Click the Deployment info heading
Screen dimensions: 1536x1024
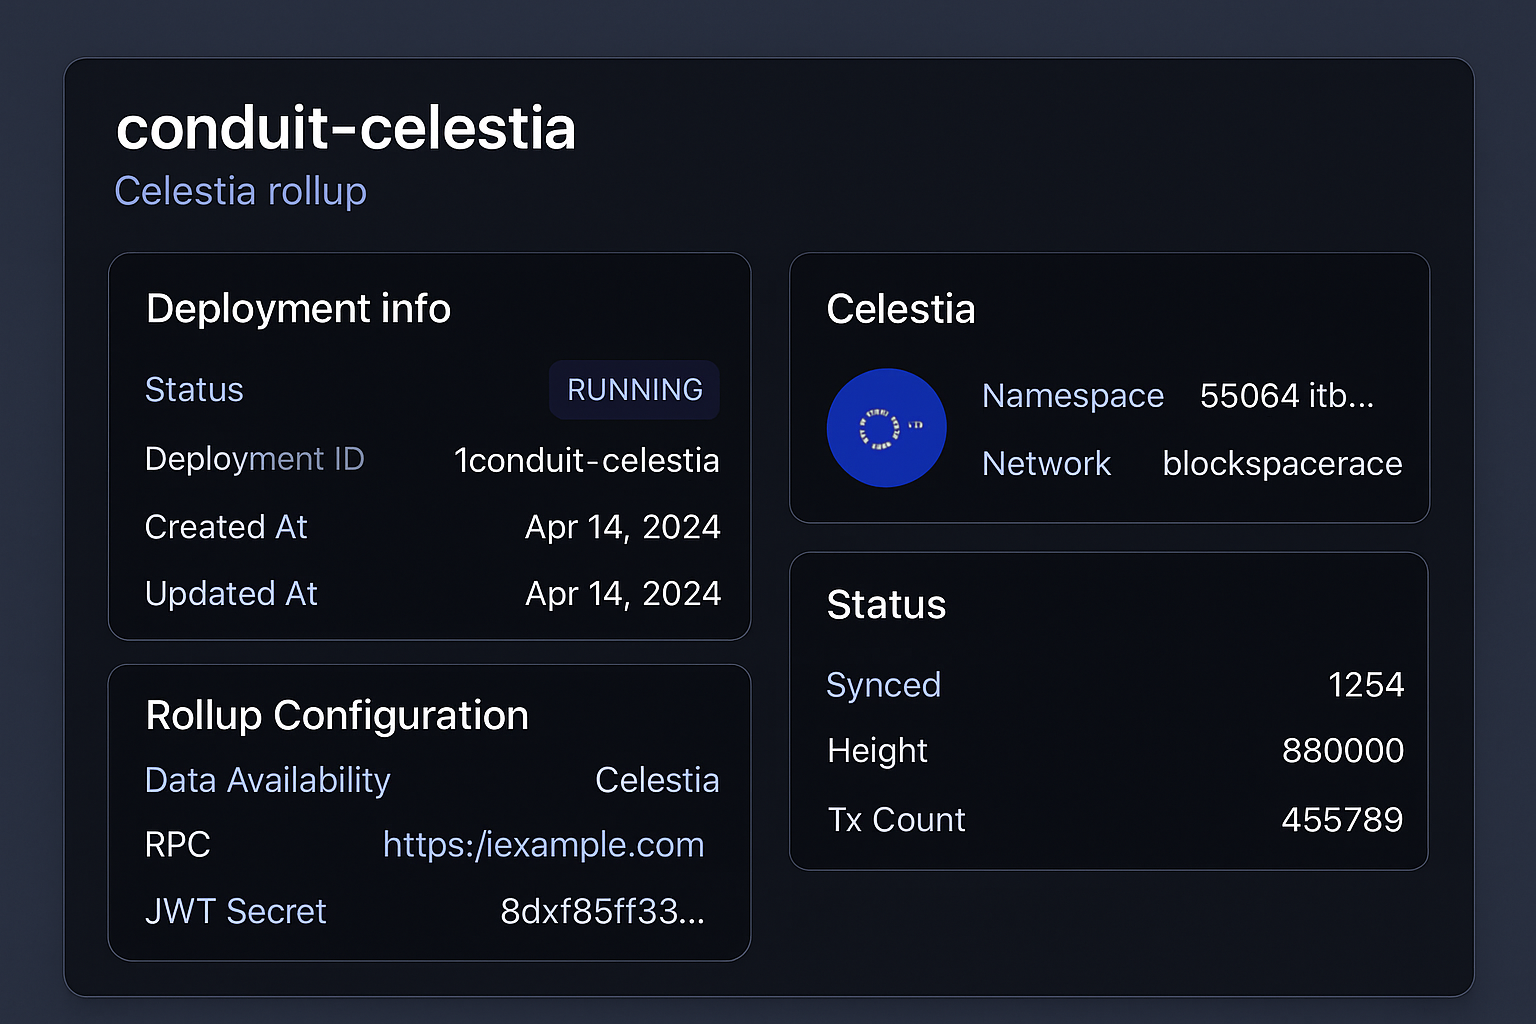pos(298,309)
